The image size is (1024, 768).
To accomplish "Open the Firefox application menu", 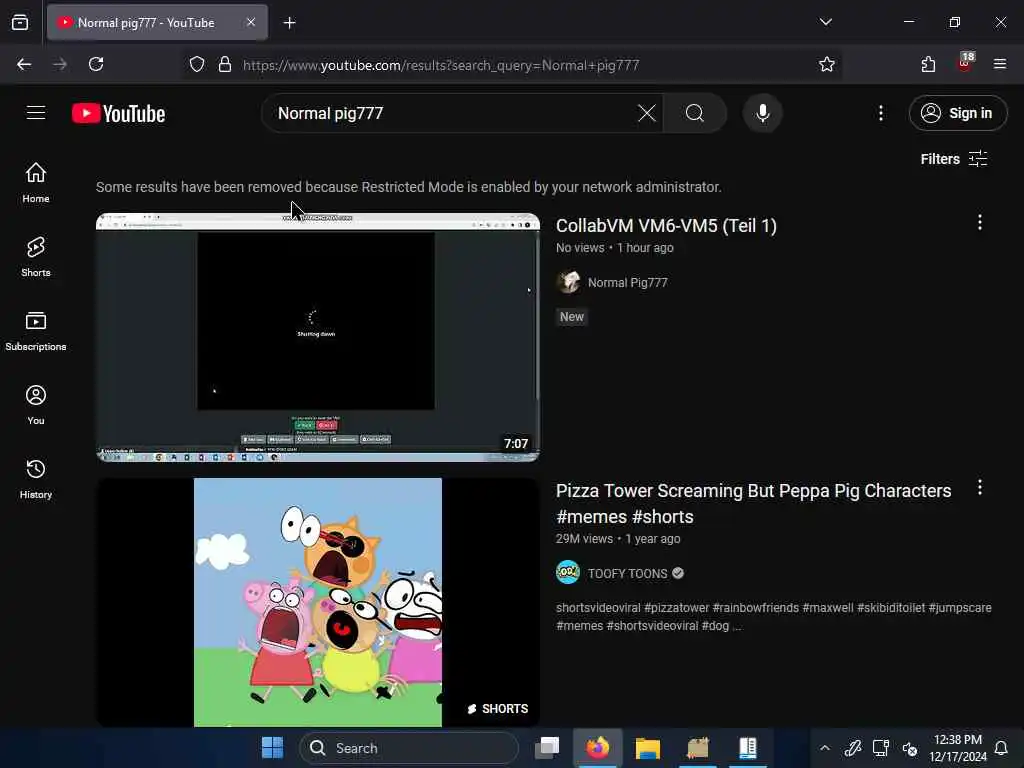I will (999, 64).
